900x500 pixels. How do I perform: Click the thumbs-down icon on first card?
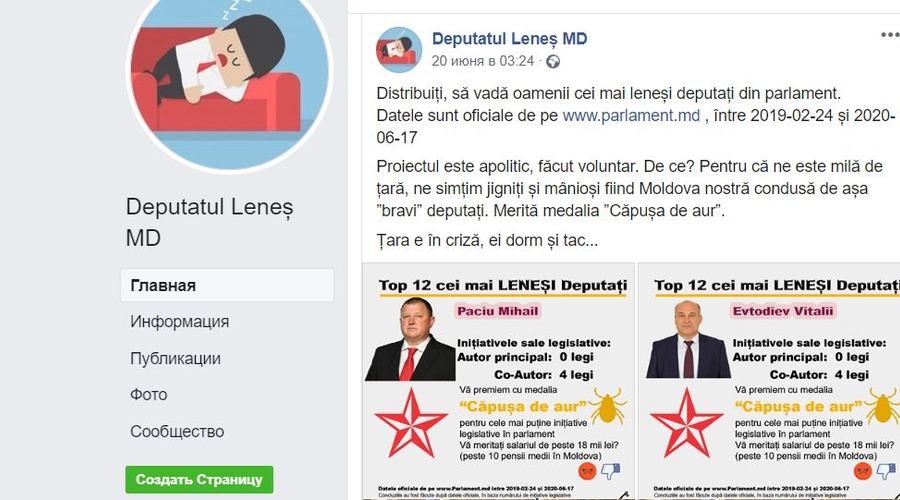(610, 471)
